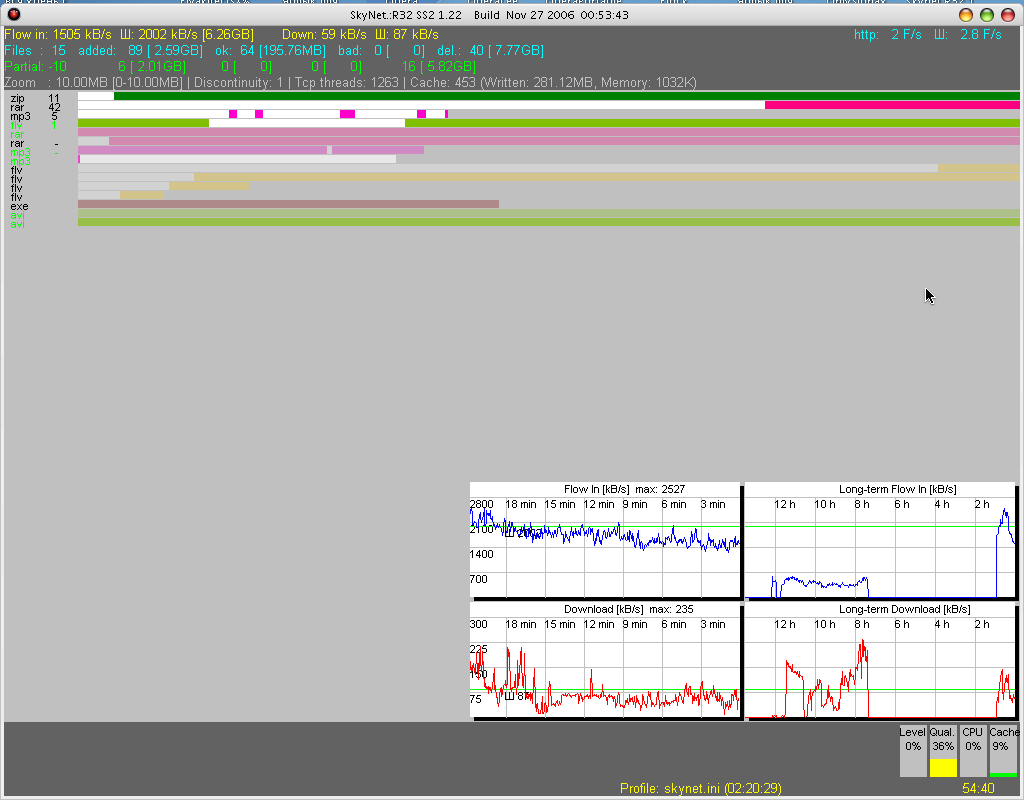
Task: Click the 'Cache: 453' text in header
Action: [443, 83]
